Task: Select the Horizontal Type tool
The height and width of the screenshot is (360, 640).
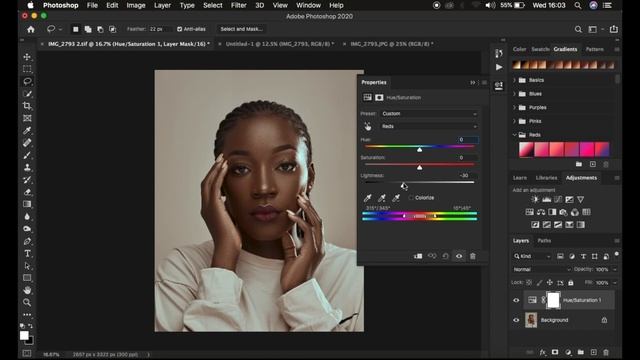Action: [x=27, y=253]
